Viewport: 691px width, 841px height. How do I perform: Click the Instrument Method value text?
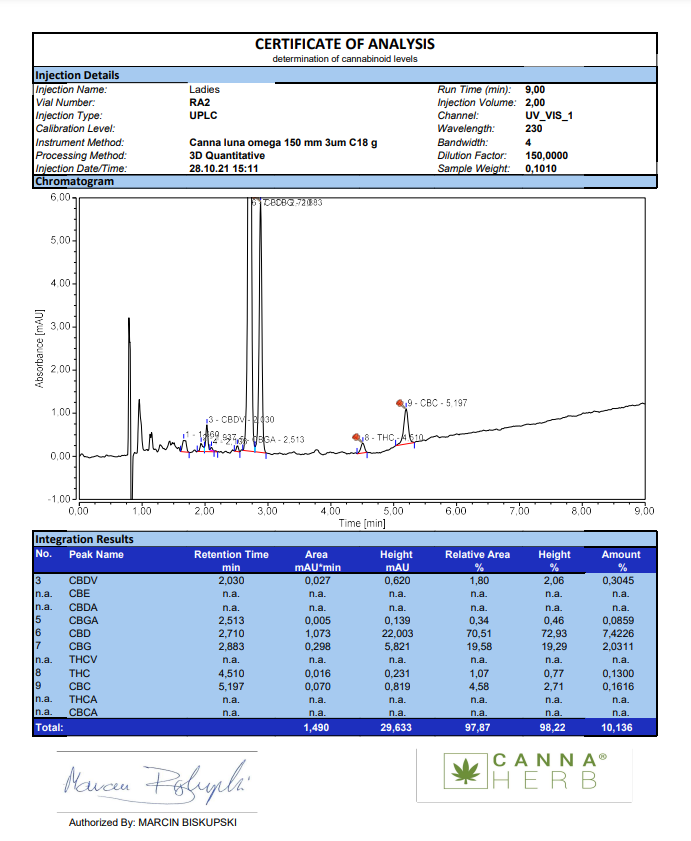tap(283, 143)
